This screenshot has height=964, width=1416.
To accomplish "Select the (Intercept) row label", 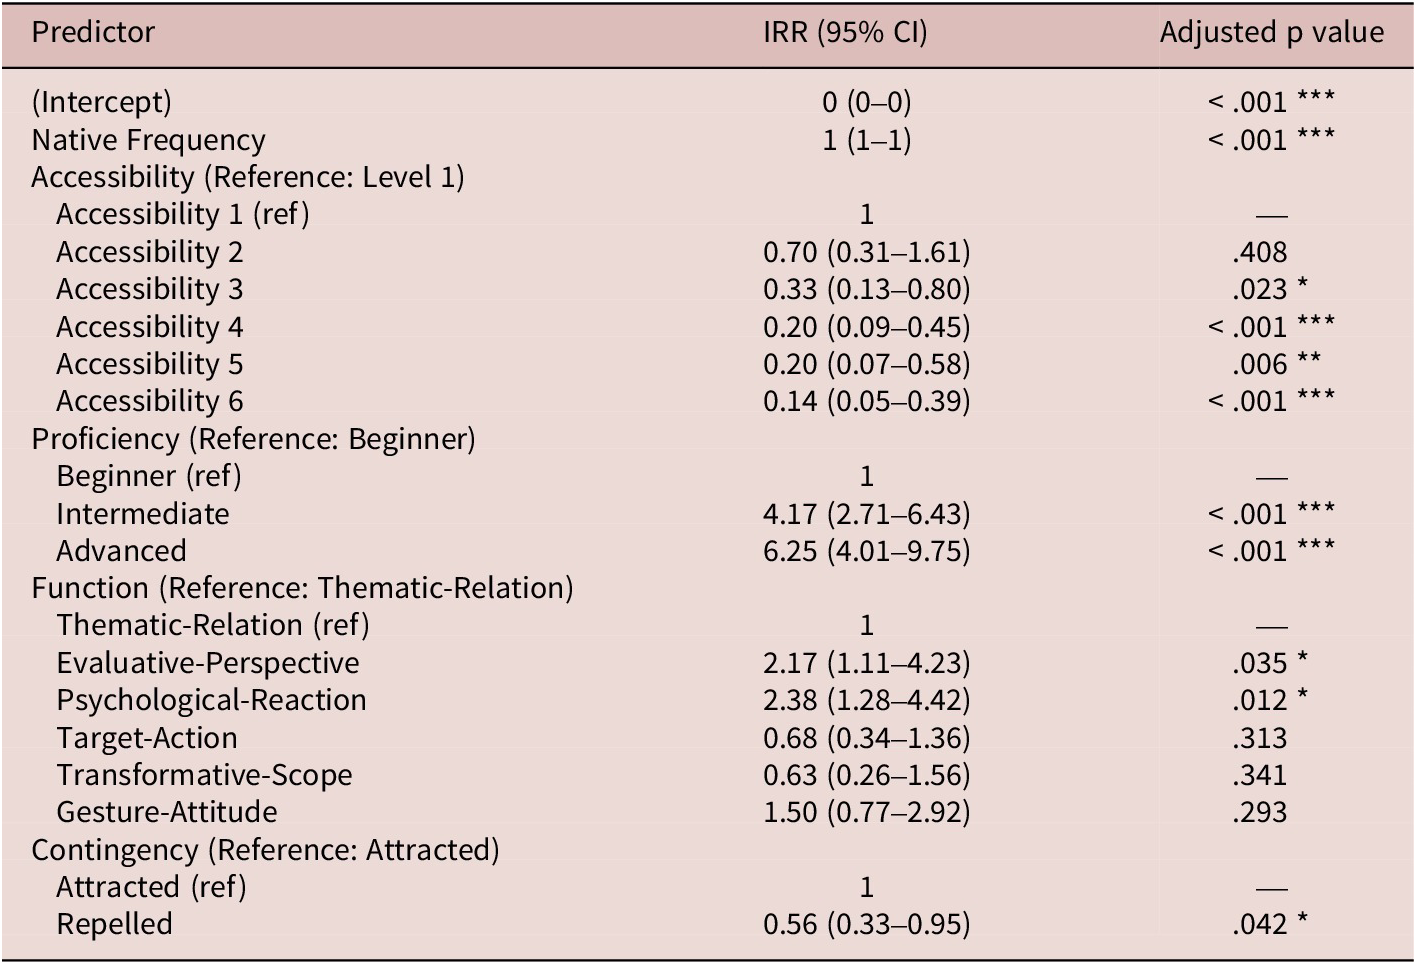I will coord(101,102).
